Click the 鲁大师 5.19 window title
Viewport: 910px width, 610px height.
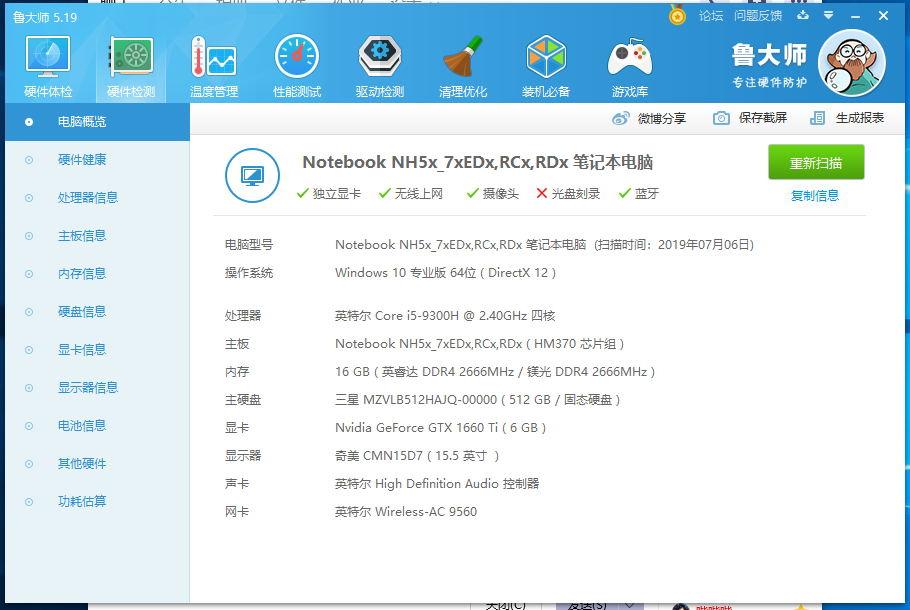45,17
